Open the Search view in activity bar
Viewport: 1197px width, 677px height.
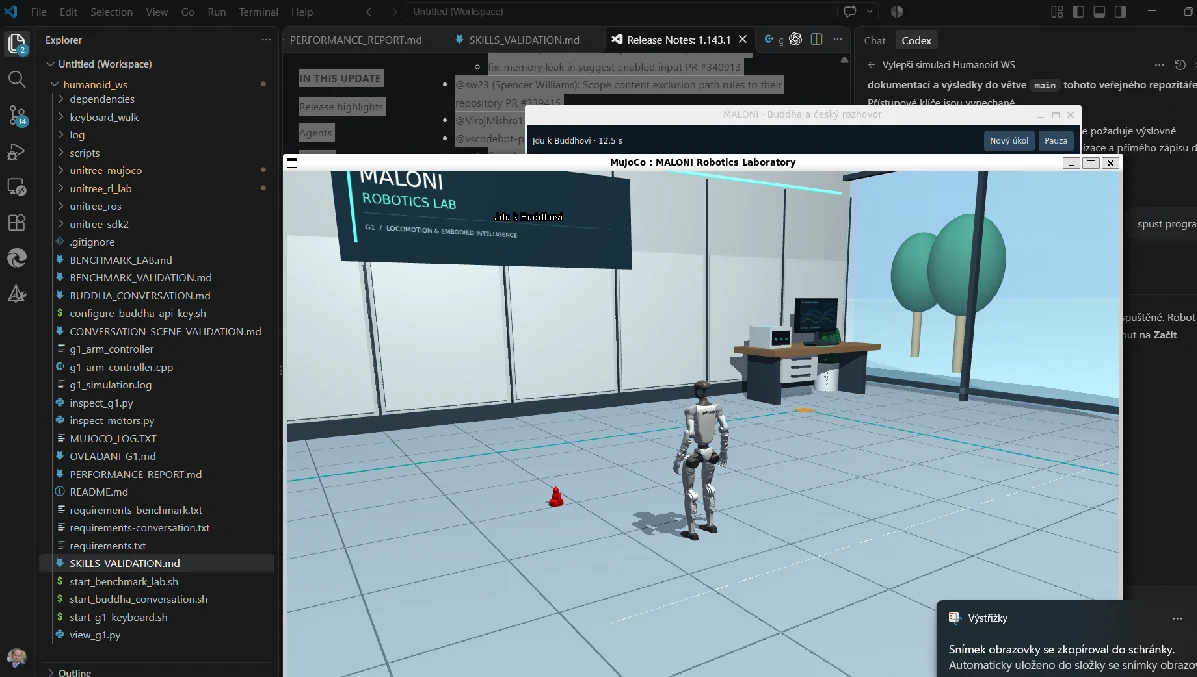(x=16, y=79)
